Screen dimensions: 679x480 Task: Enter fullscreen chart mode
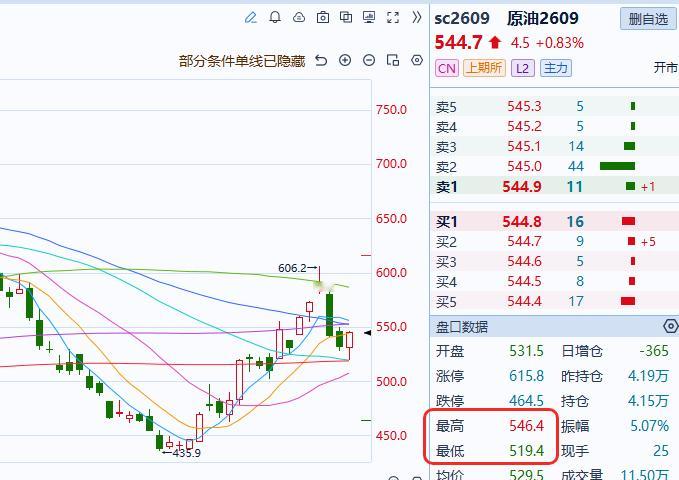tap(393, 17)
